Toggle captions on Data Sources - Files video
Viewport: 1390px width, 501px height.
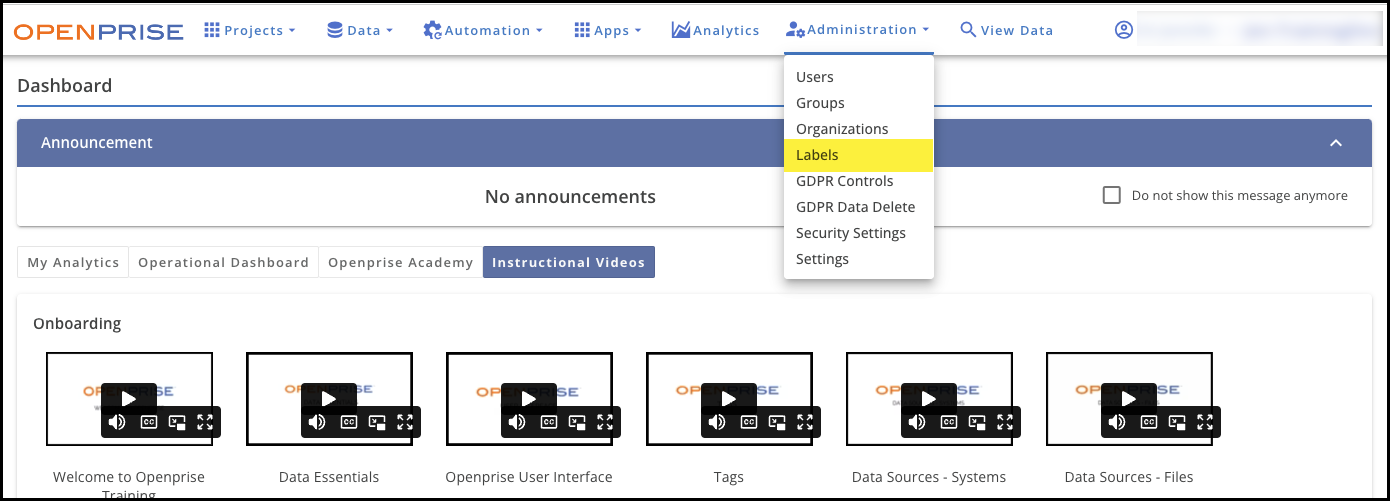point(1148,422)
